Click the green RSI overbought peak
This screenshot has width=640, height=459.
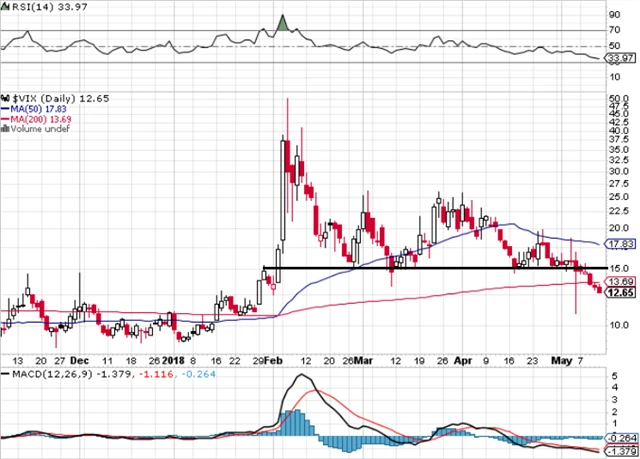282,23
